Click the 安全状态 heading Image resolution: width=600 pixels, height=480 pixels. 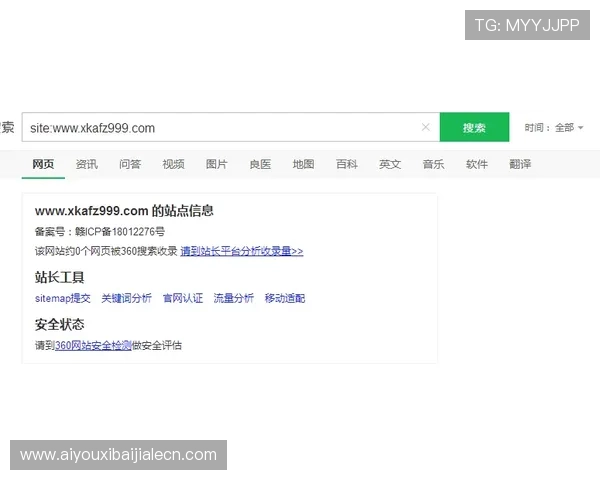pyautogui.click(x=59, y=324)
